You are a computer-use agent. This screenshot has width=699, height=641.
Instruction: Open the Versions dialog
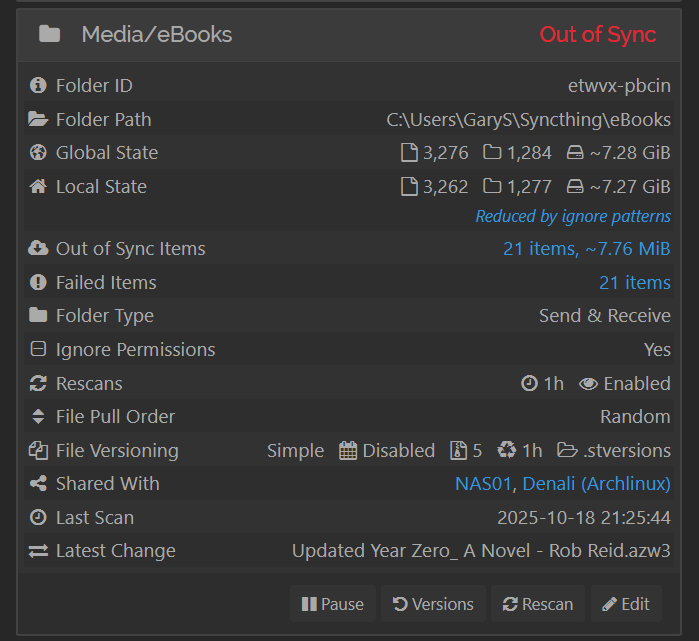(x=433, y=604)
